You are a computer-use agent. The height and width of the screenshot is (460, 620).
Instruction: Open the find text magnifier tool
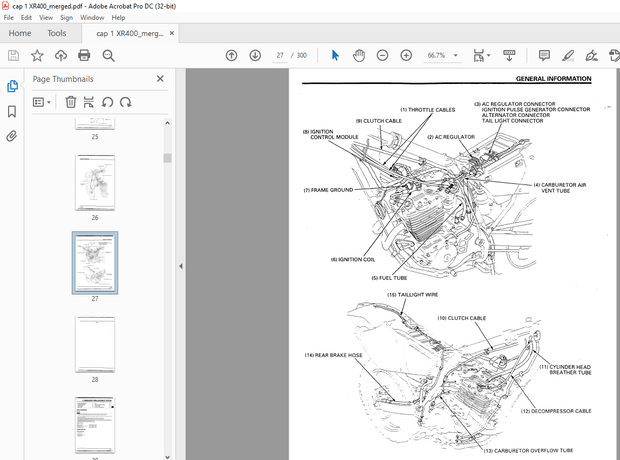coord(108,56)
